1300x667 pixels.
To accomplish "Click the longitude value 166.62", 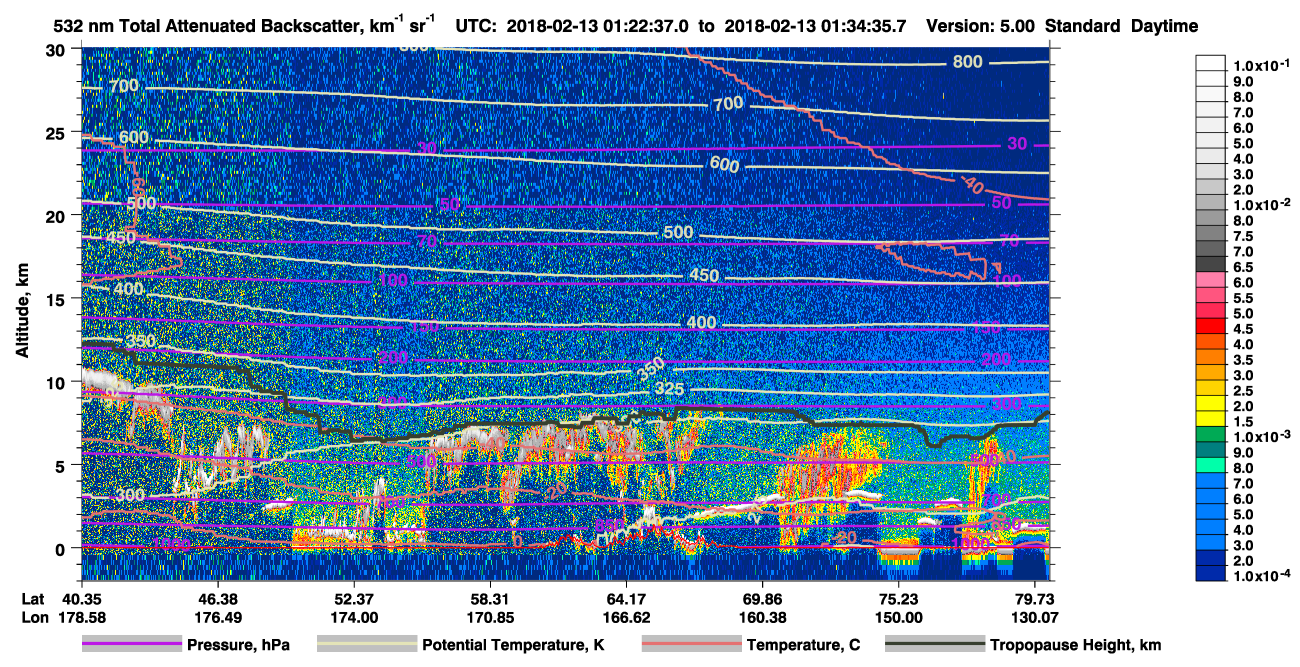I will (x=625, y=616).
